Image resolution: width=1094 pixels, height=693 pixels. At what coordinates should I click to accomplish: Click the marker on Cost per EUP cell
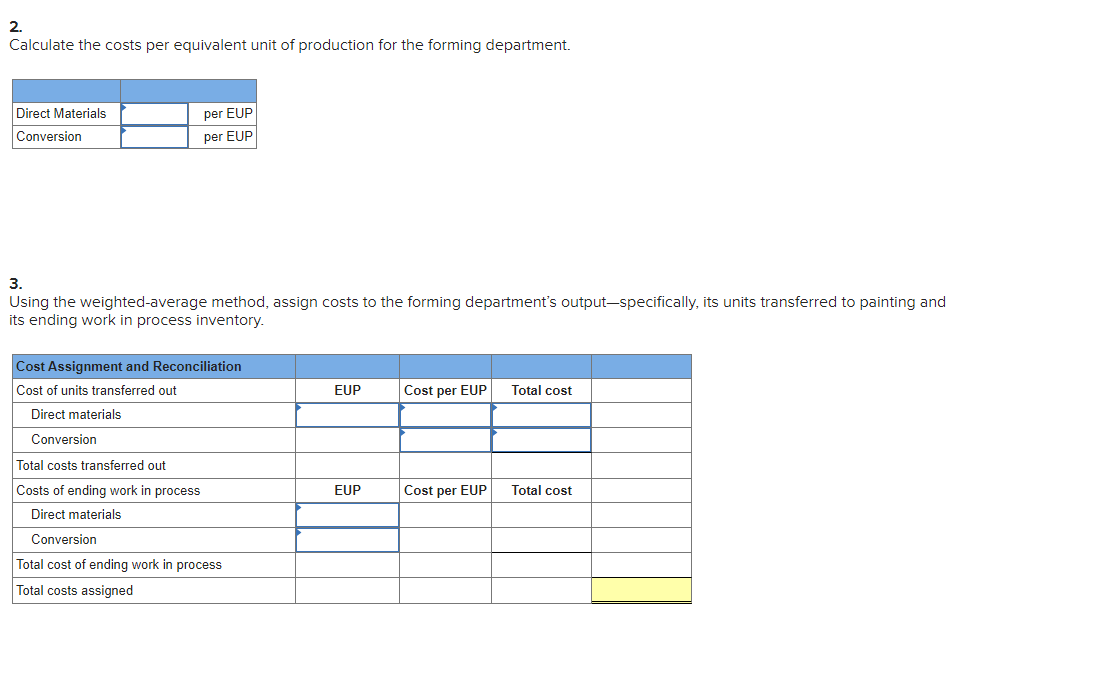tap(403, 405)
